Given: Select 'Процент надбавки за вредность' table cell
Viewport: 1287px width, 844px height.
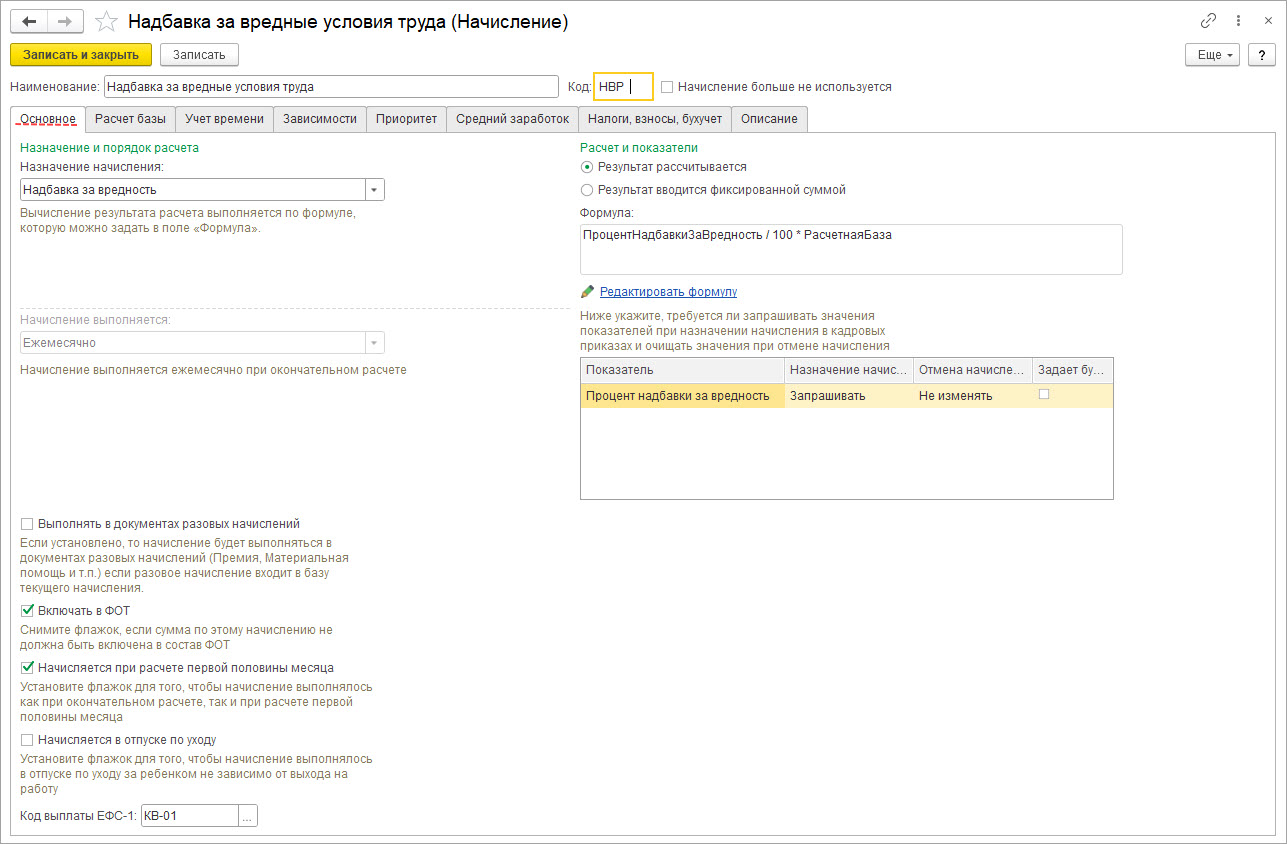Looking at the screenshot, I should [682, 396].
